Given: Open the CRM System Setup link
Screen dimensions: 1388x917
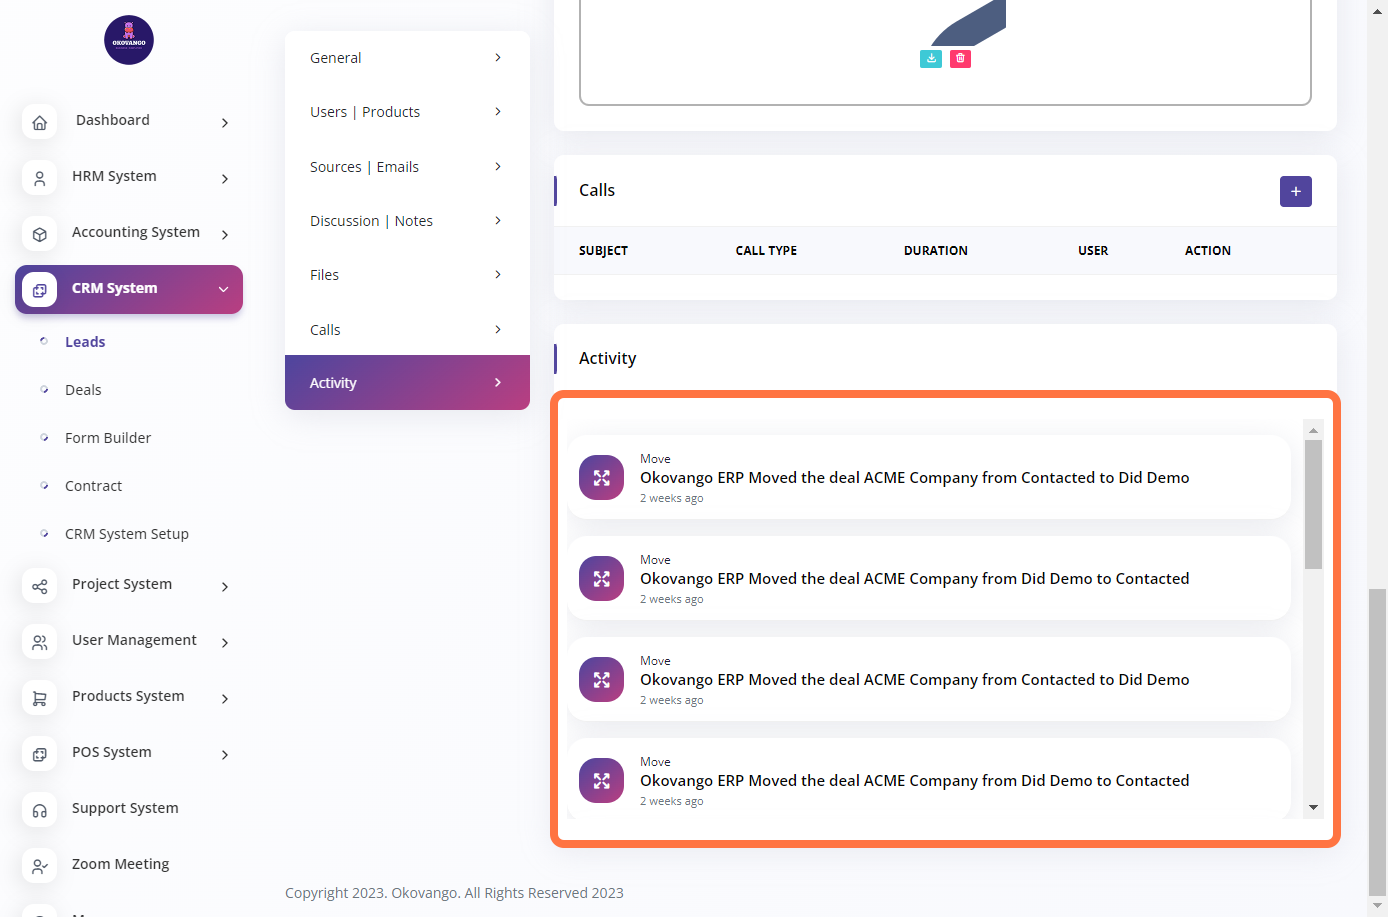Looking at the screenshot, I should [127, 534].
